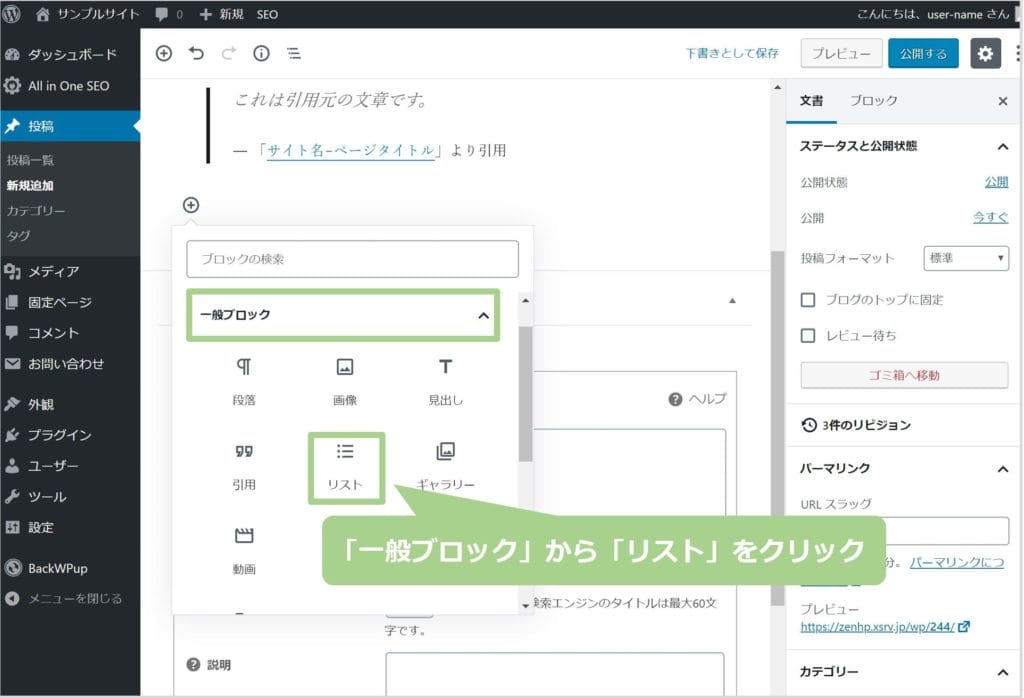Collapse the Status and Visibility panel

click(1002, 146)
